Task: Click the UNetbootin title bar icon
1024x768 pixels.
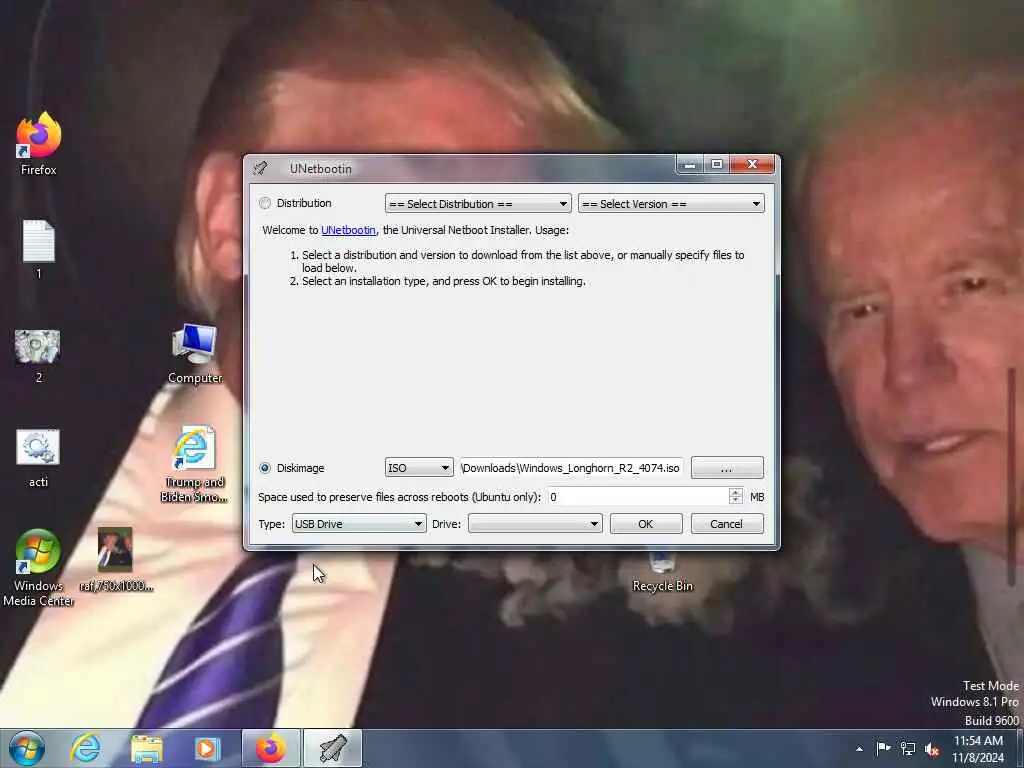Action: (261, 168)
